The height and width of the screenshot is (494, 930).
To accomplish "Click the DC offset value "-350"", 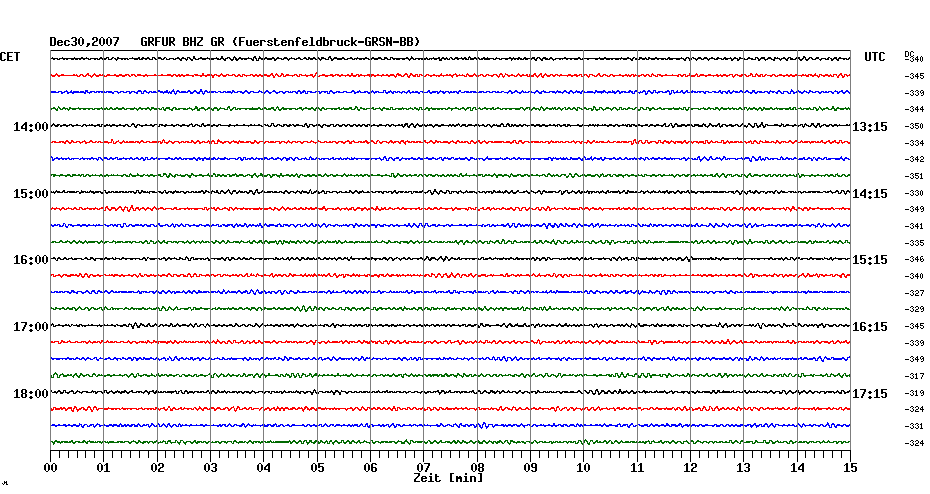I will click(914, 126).
